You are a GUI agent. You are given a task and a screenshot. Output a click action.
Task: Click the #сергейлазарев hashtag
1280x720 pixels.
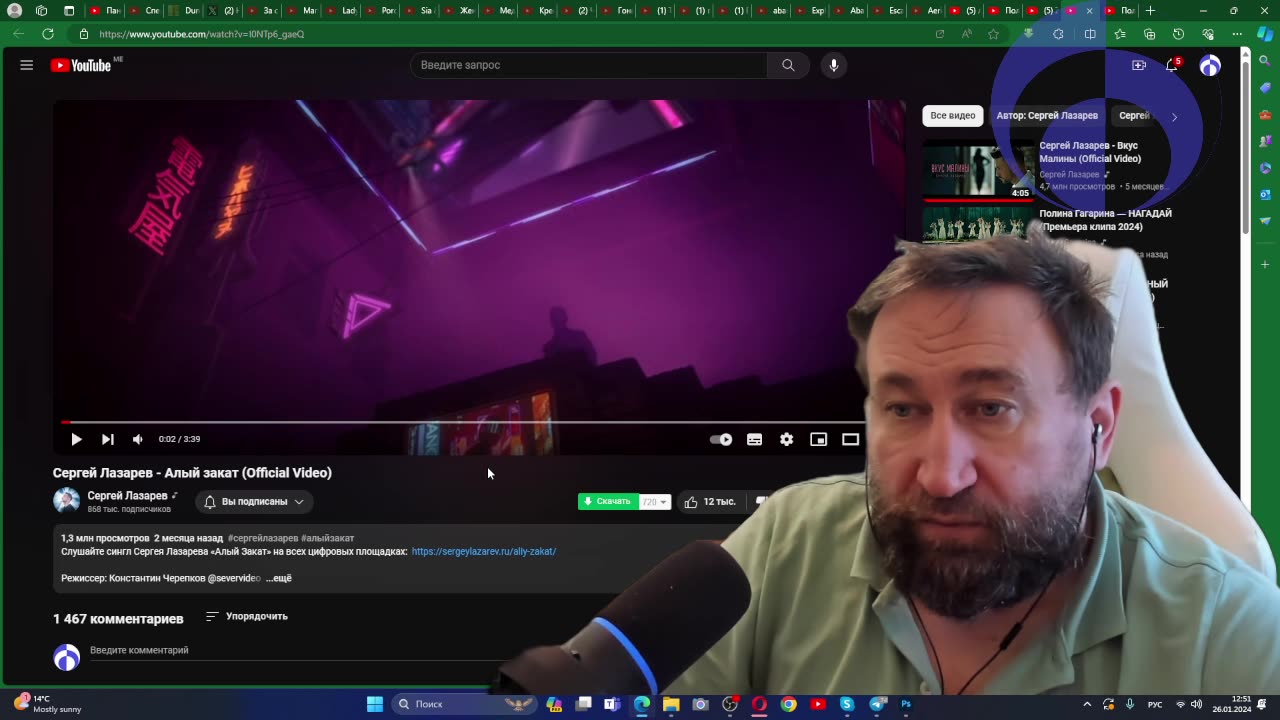[x=263, y=538]
